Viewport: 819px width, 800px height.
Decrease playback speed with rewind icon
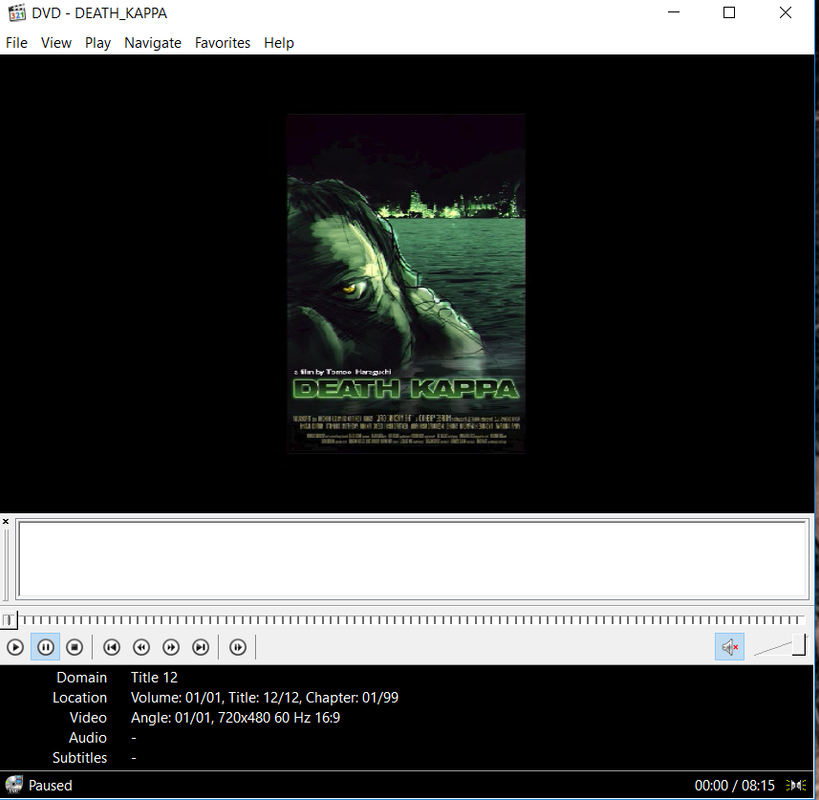[142, 647]
